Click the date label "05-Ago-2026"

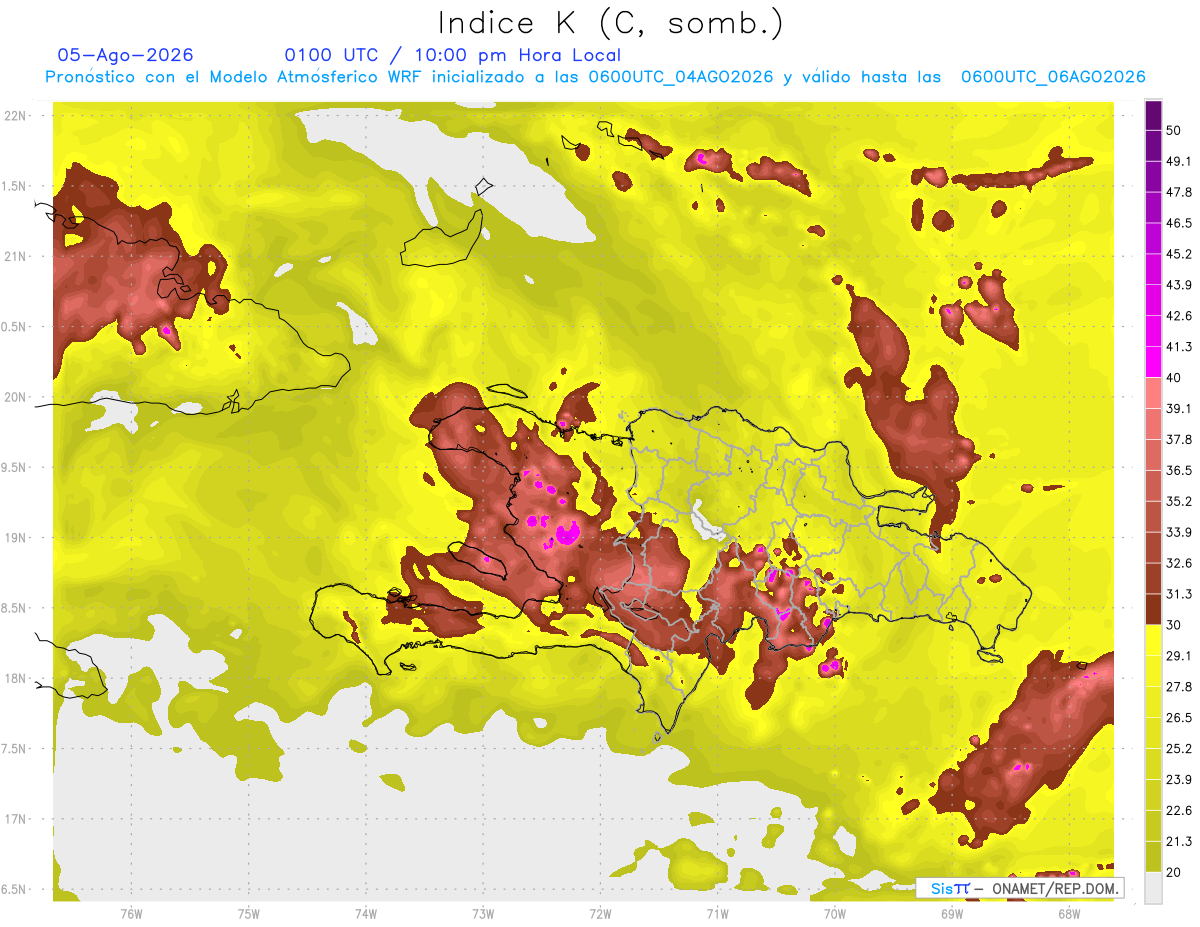coord(125,55)
